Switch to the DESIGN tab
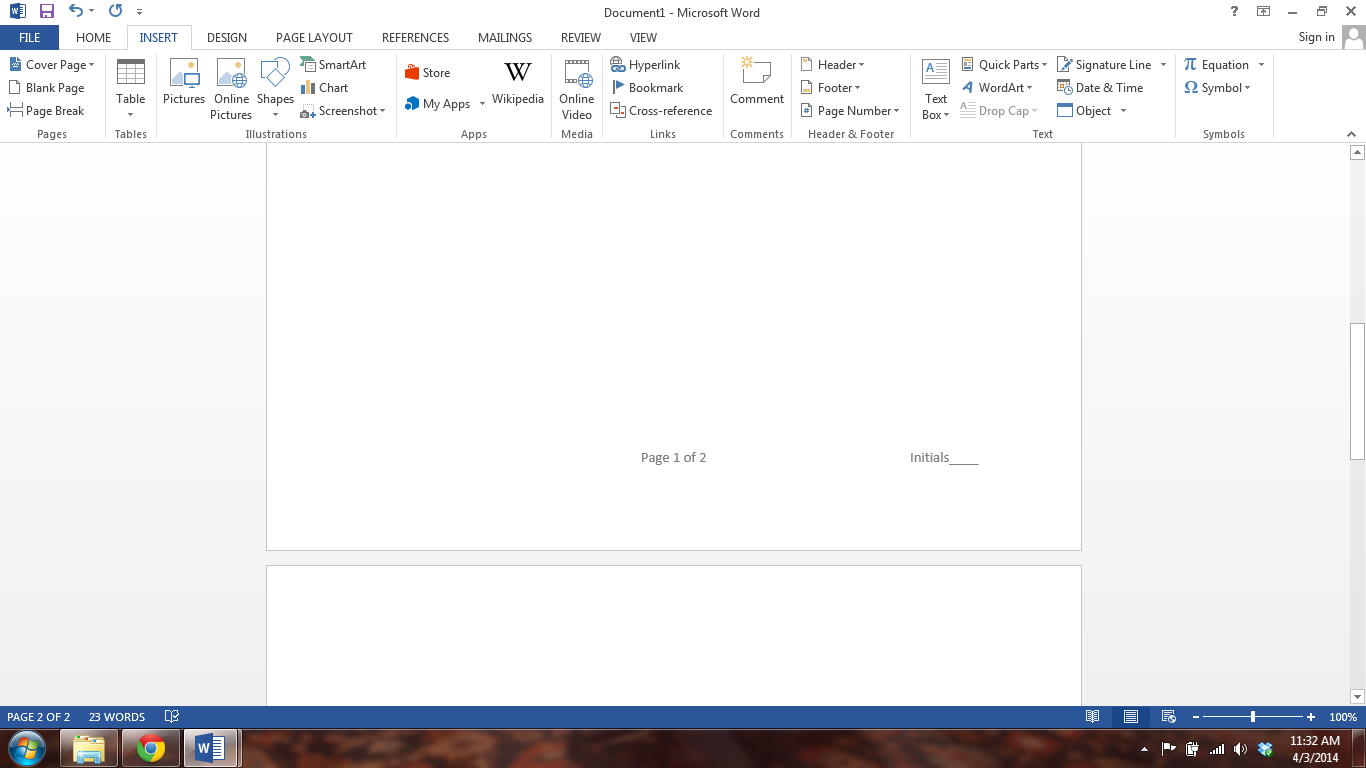The width and height of the screenshot is (1366, 768). [x=227, y=37]
